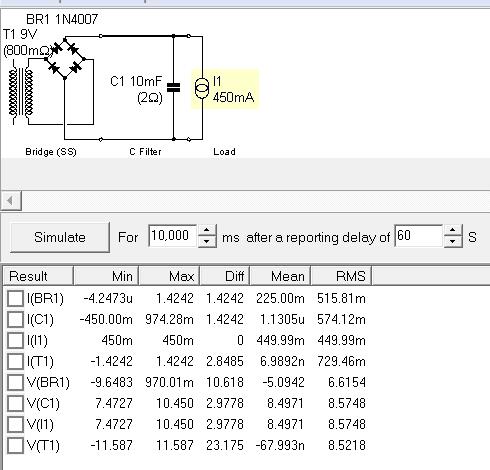
Task: Increase reporting delay with up arrow
Action: (x=453, y=230)
